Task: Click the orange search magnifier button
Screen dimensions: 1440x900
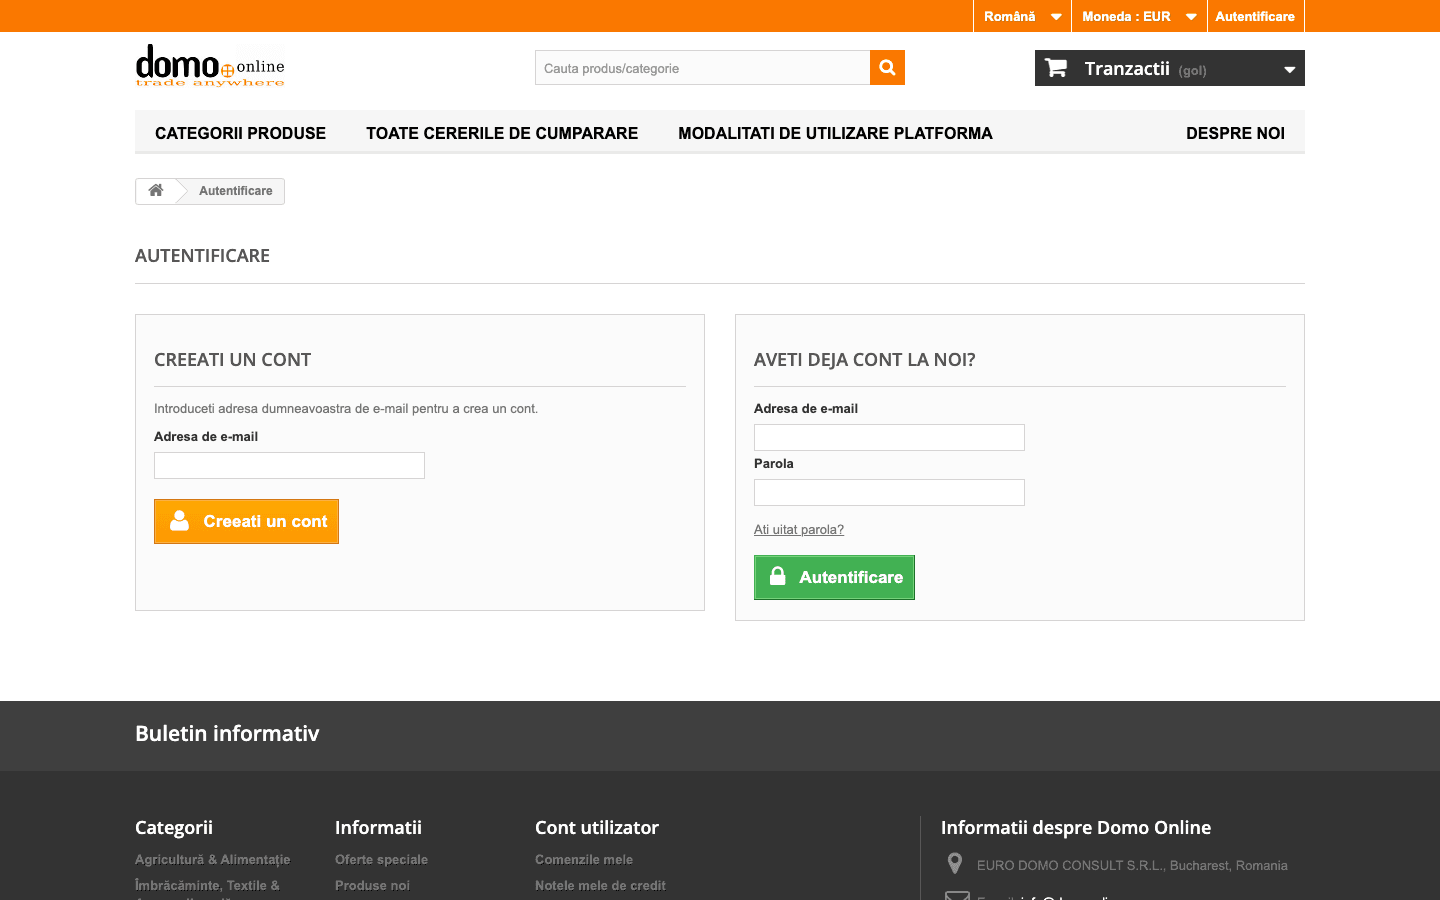Action: [887, 68]
